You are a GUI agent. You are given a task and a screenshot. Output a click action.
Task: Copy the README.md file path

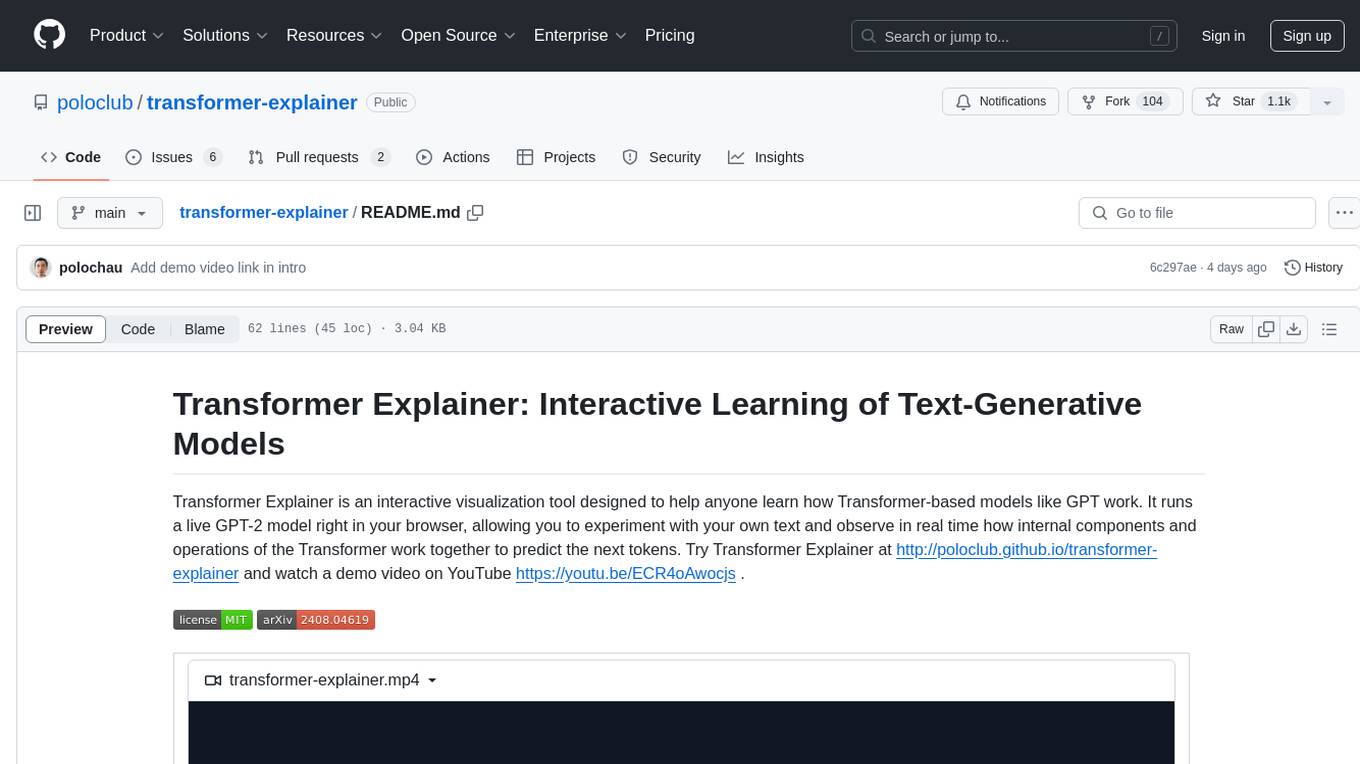476,213
